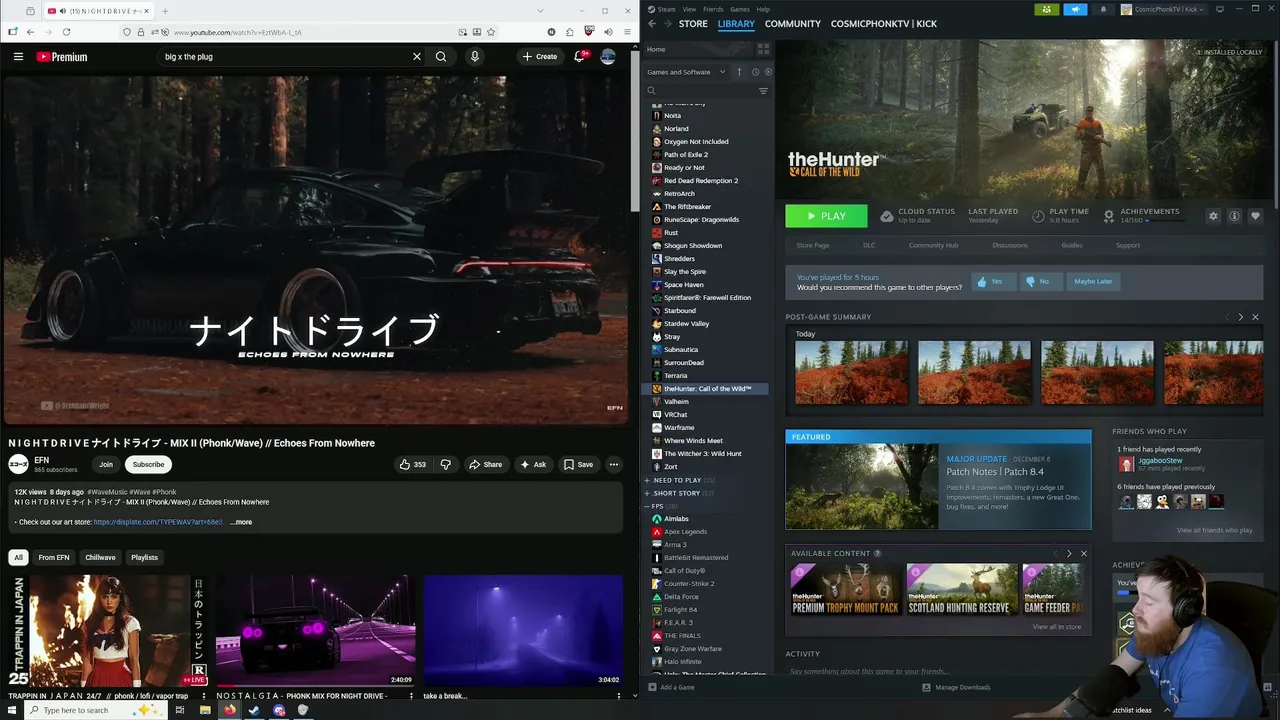Screen dimensions: 1280x720
Task: Open Steam announcements megaphone button
Action: 1075,9
